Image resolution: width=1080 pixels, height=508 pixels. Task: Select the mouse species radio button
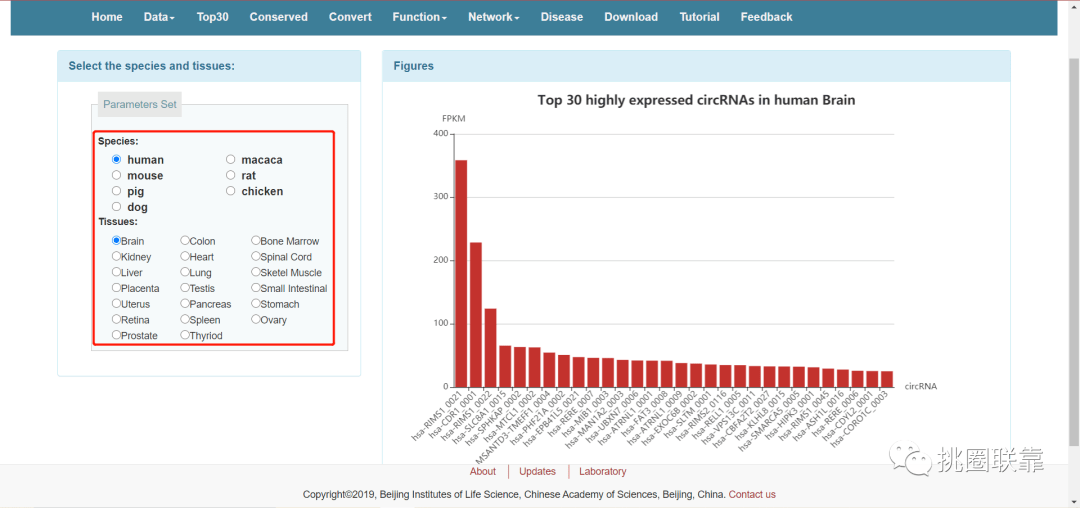click(x=116, y=176)
